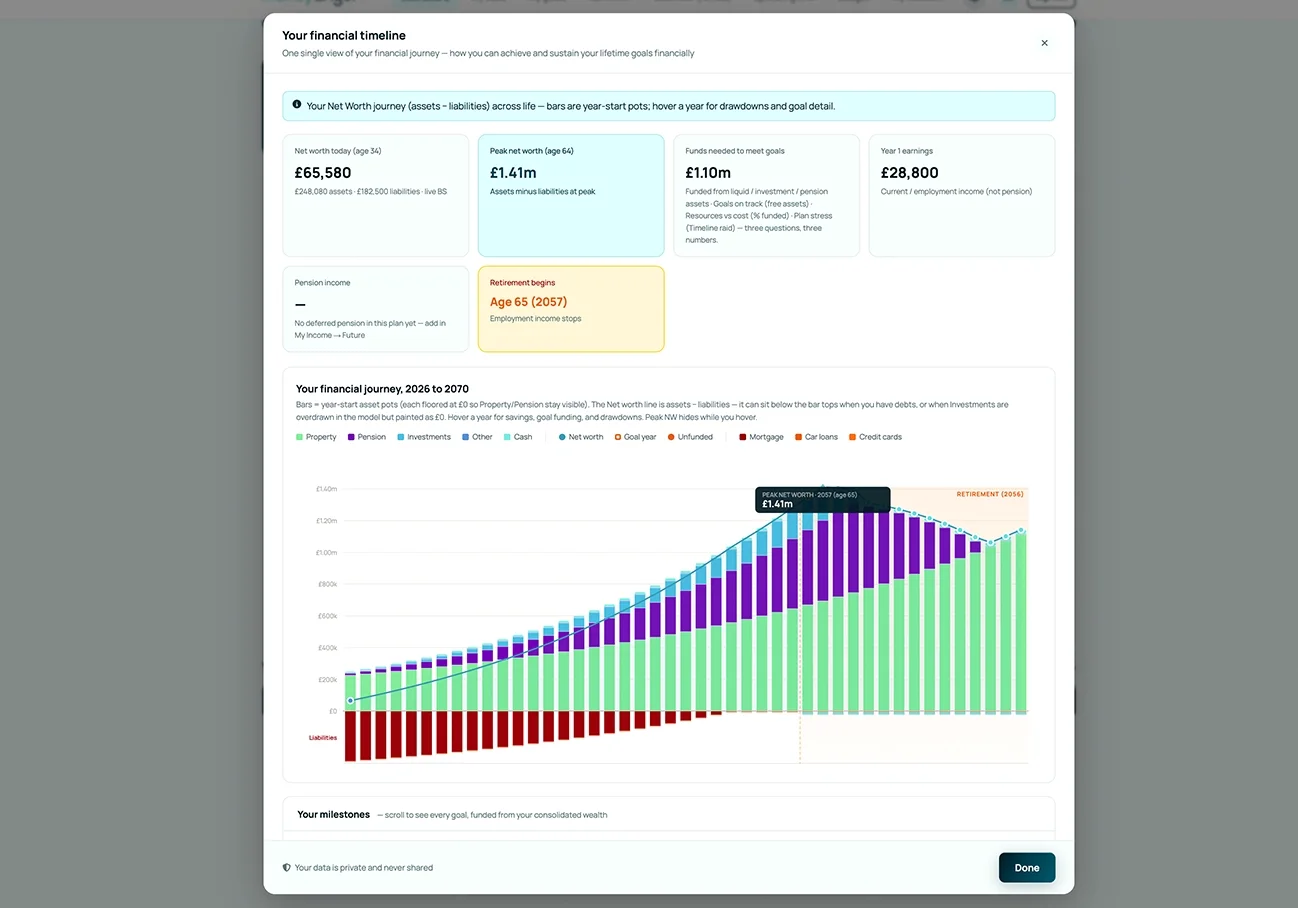The width and height of the screenshot is (1298, 908).
Task: Click the Mortgage legend entry
Action: point(761,437)
